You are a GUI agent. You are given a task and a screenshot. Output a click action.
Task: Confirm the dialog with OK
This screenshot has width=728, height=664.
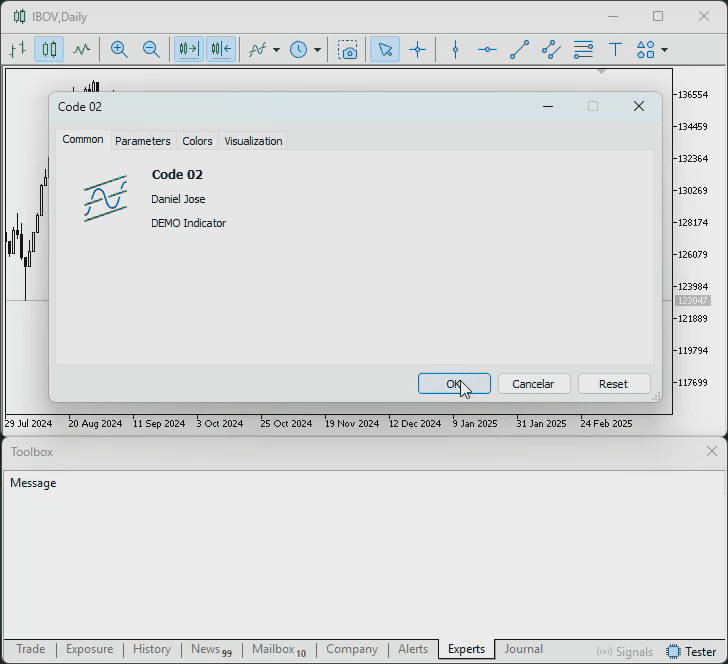(454, 384)
